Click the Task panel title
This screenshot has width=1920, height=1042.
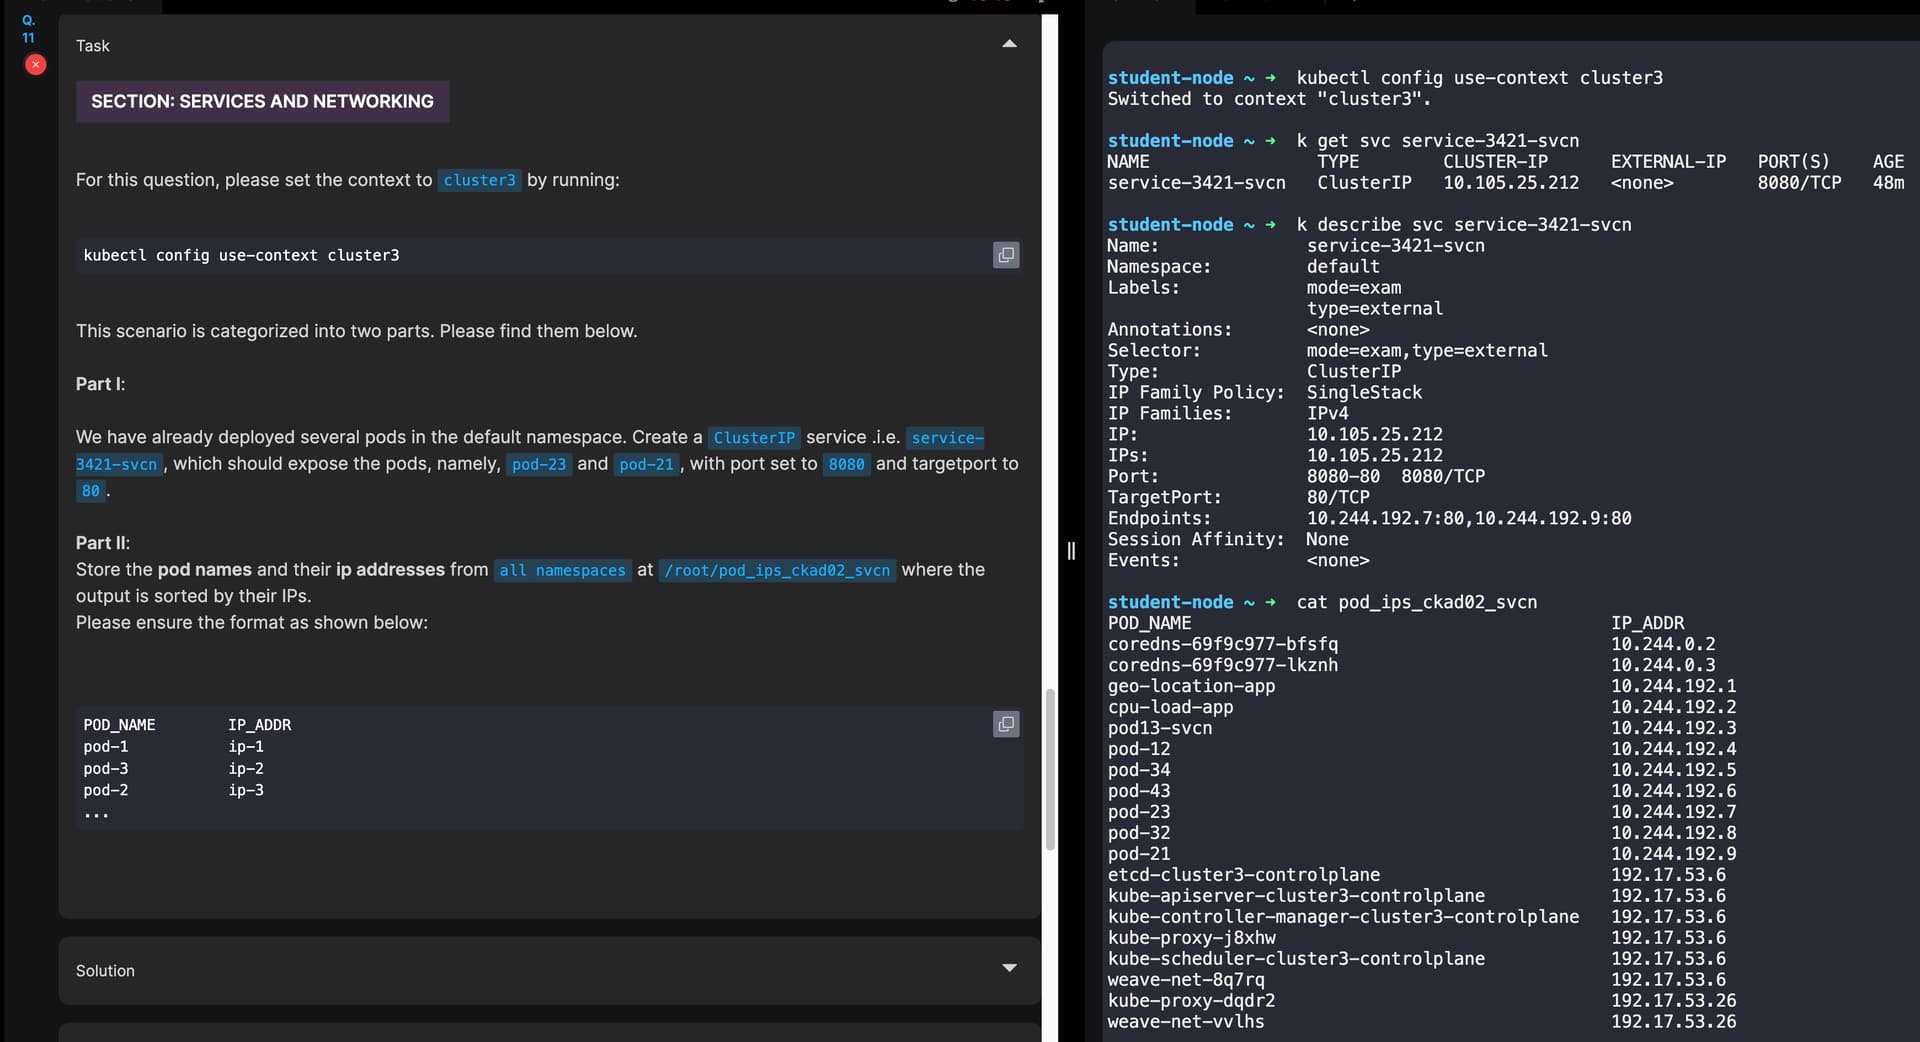[93, 46]
